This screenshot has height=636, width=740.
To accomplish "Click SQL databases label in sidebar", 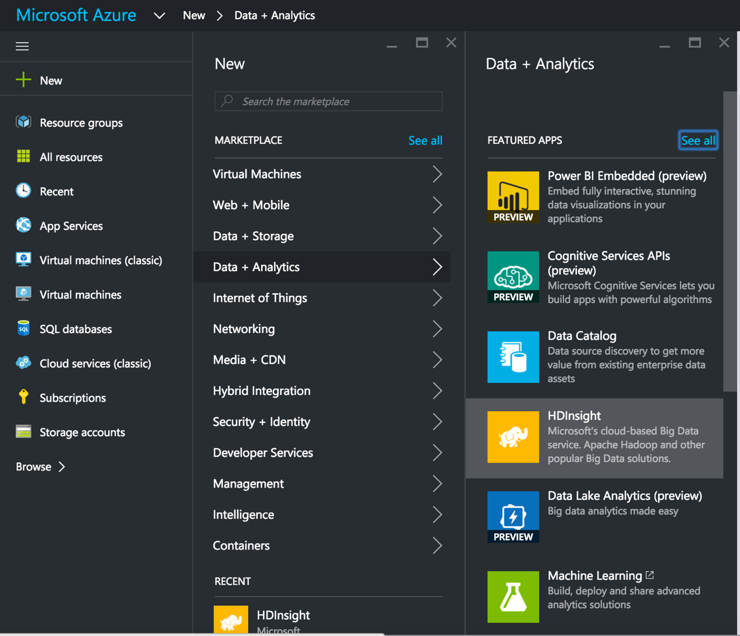I will click(x=76, y=329).
